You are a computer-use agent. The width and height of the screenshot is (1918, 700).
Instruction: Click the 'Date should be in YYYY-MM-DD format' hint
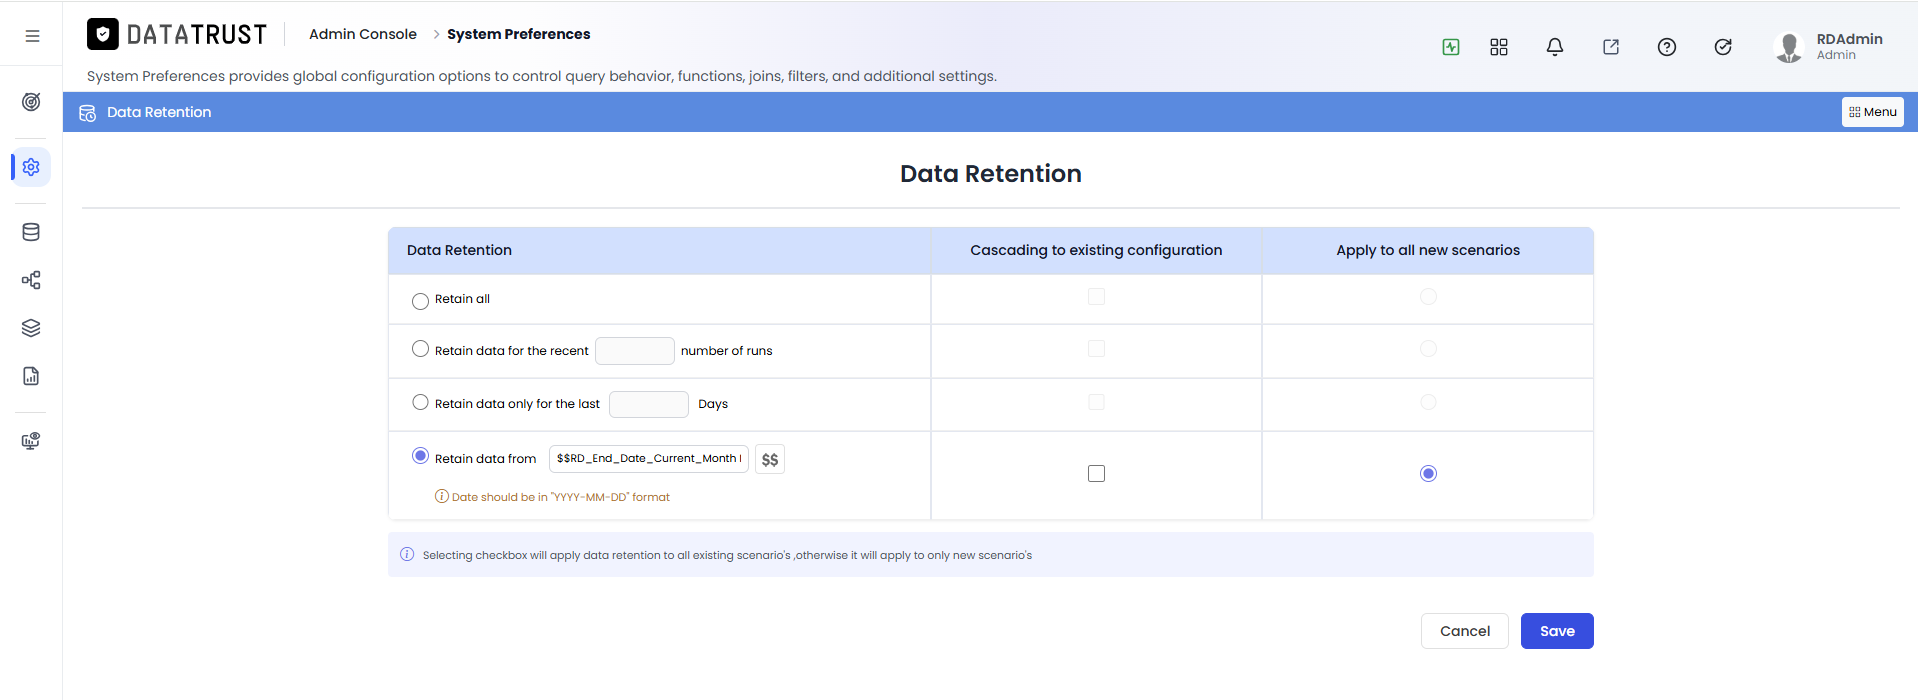(560, 497)
